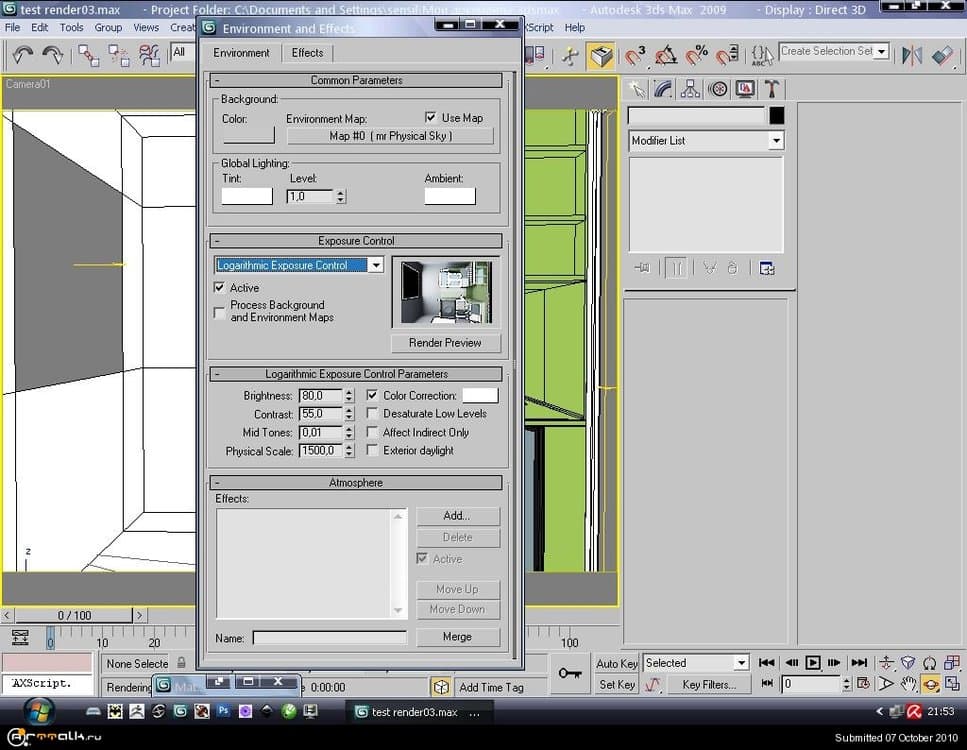Enable the Exterior daylight checkbox
The image size is (967, 750).
[x=373, y=451]
